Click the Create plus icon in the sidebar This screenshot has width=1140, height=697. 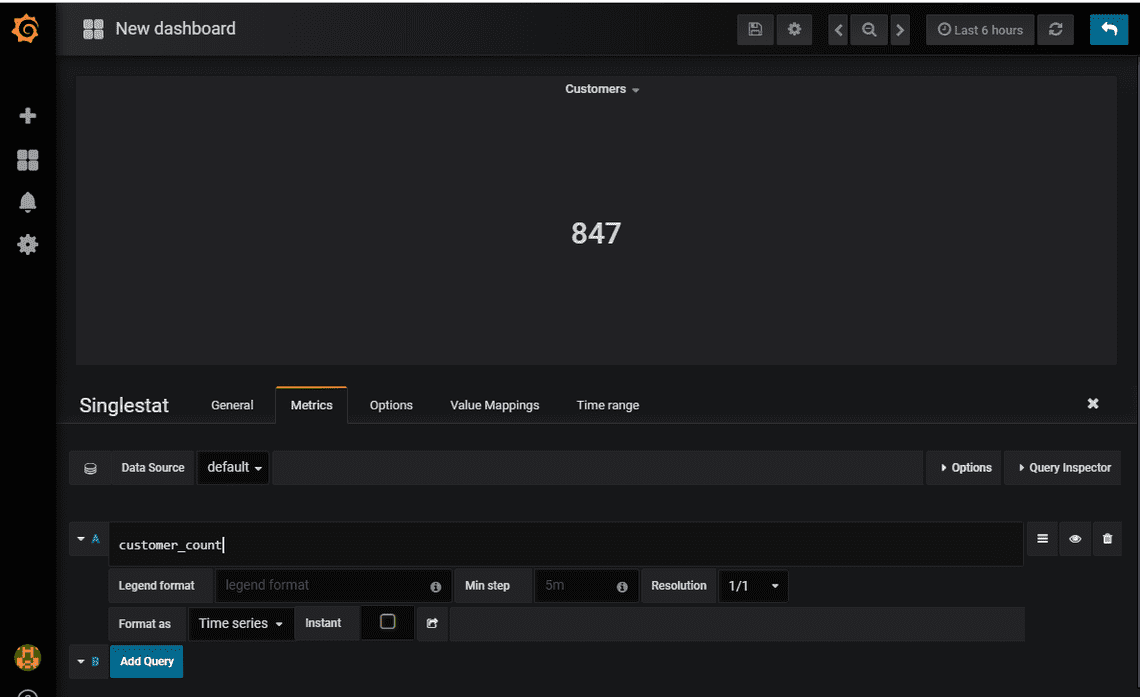click(27, 116)
